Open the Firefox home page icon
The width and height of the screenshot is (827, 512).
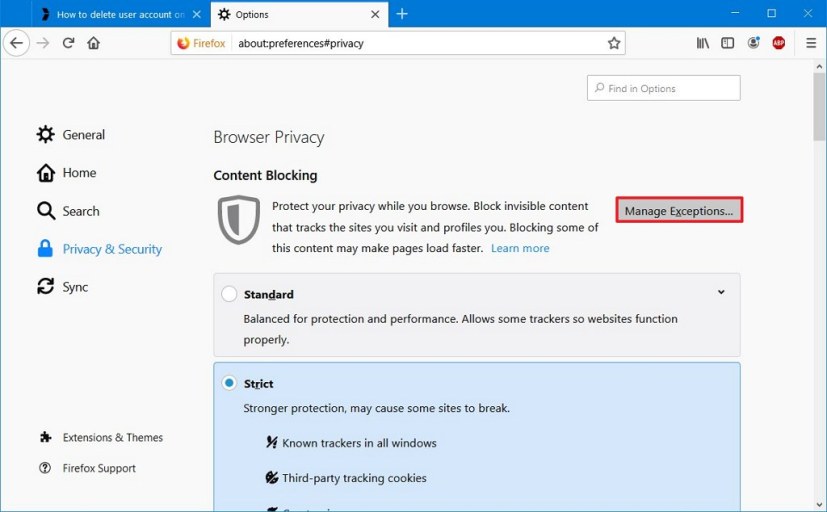94,43
